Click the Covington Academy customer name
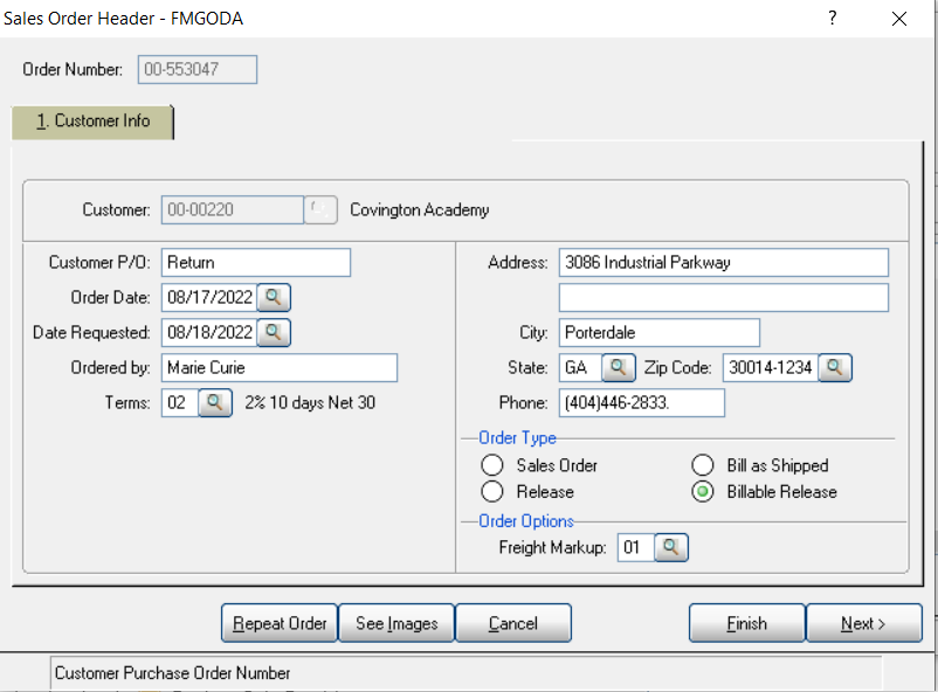 coord(419,210)
